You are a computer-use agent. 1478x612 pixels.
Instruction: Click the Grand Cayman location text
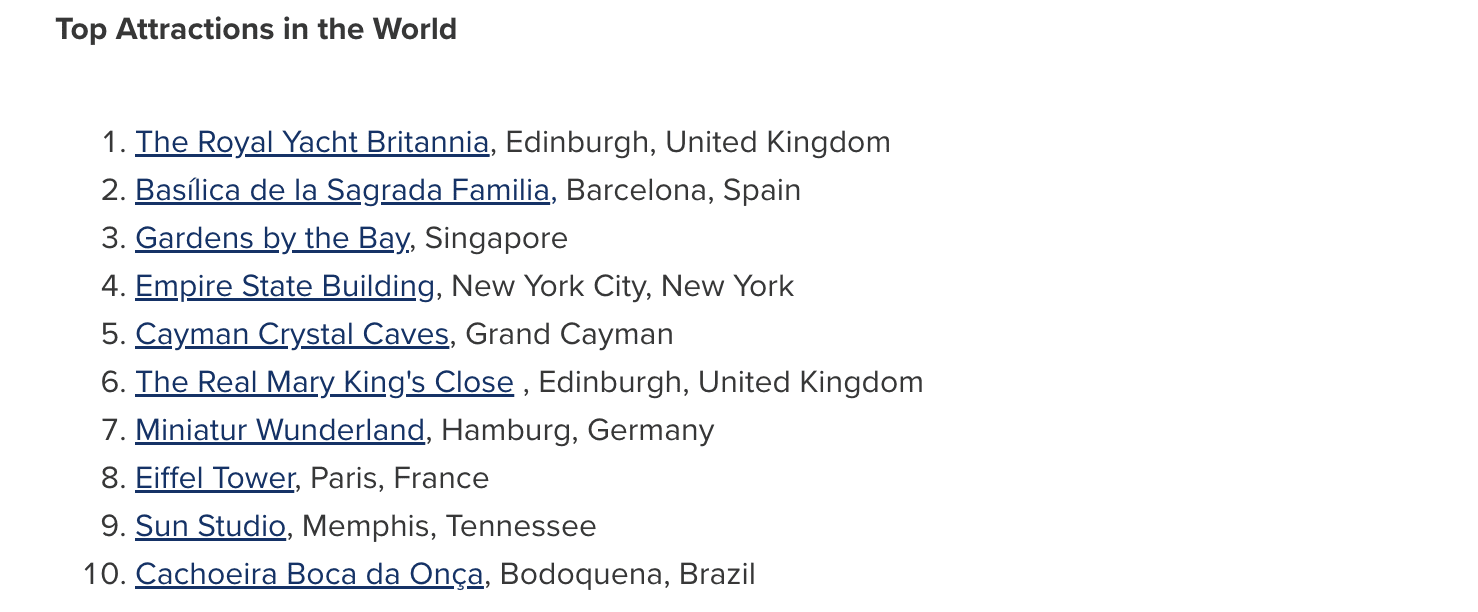pos(570,335)
